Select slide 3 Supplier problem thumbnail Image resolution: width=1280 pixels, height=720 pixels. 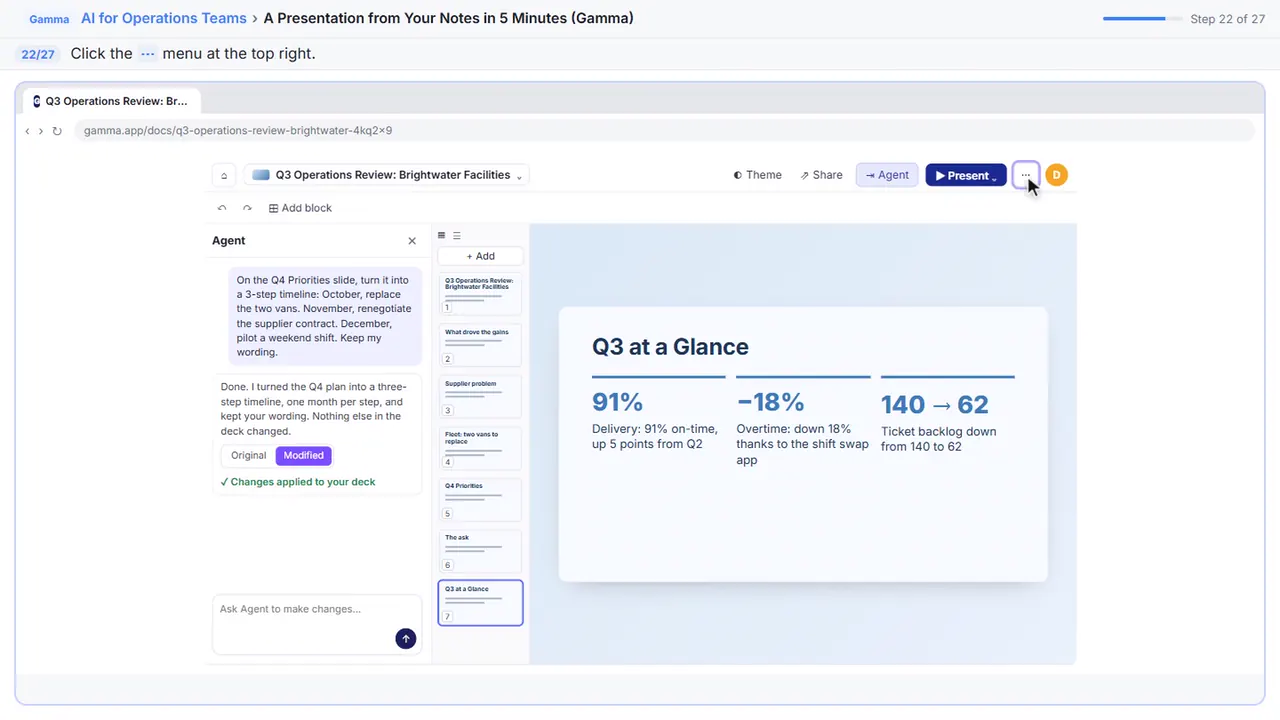tap(480, 397)
